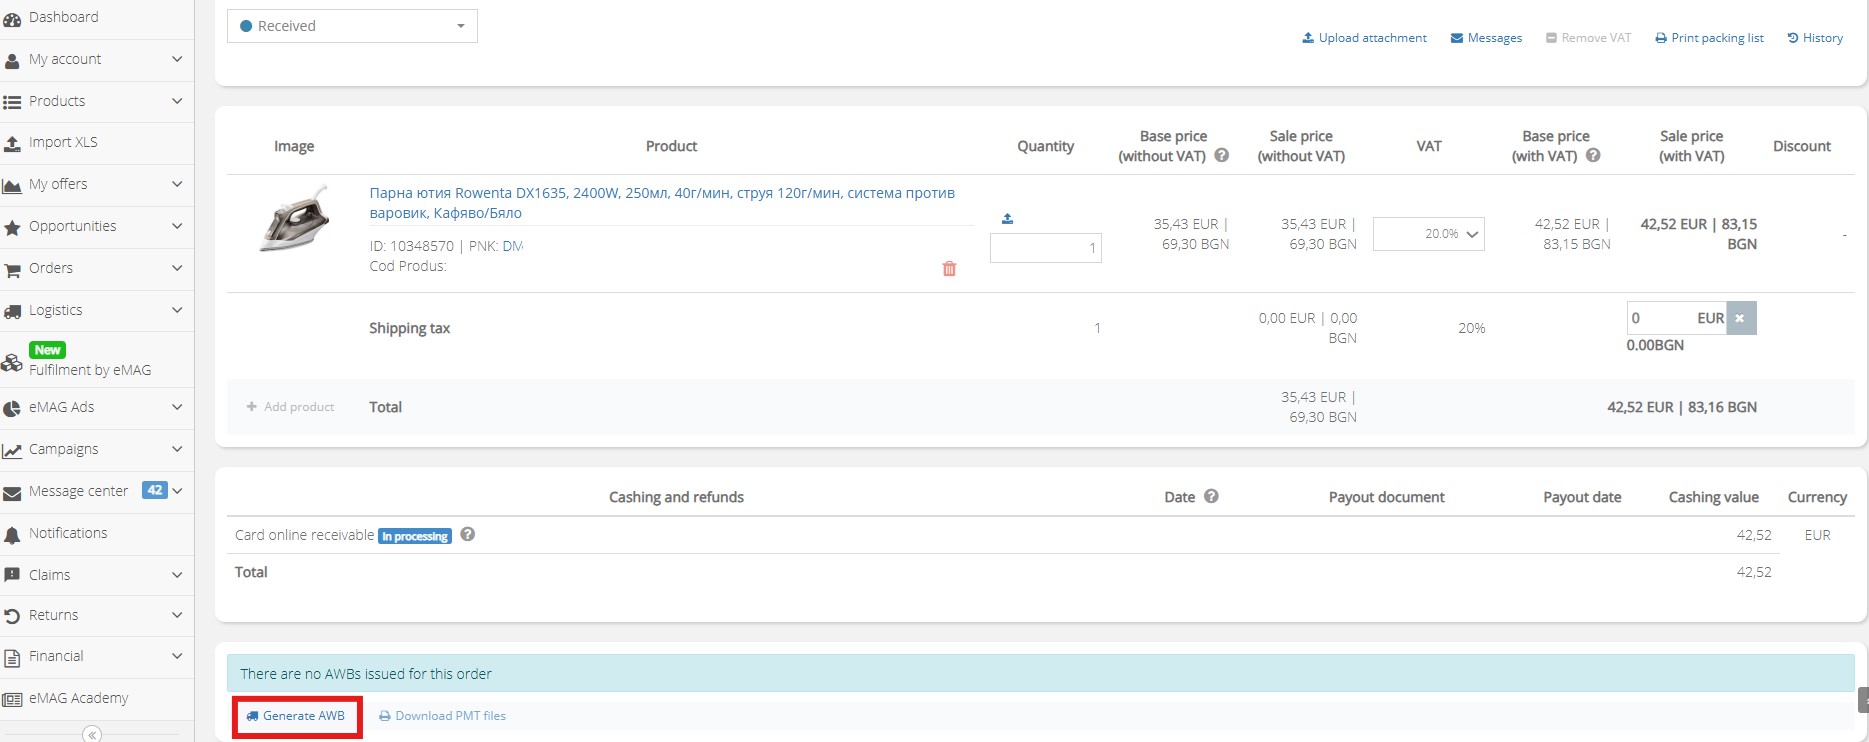Click the Generate AWB button
Image resolution: width=1869 pixels, height=742 pixels.
(296, 716)
